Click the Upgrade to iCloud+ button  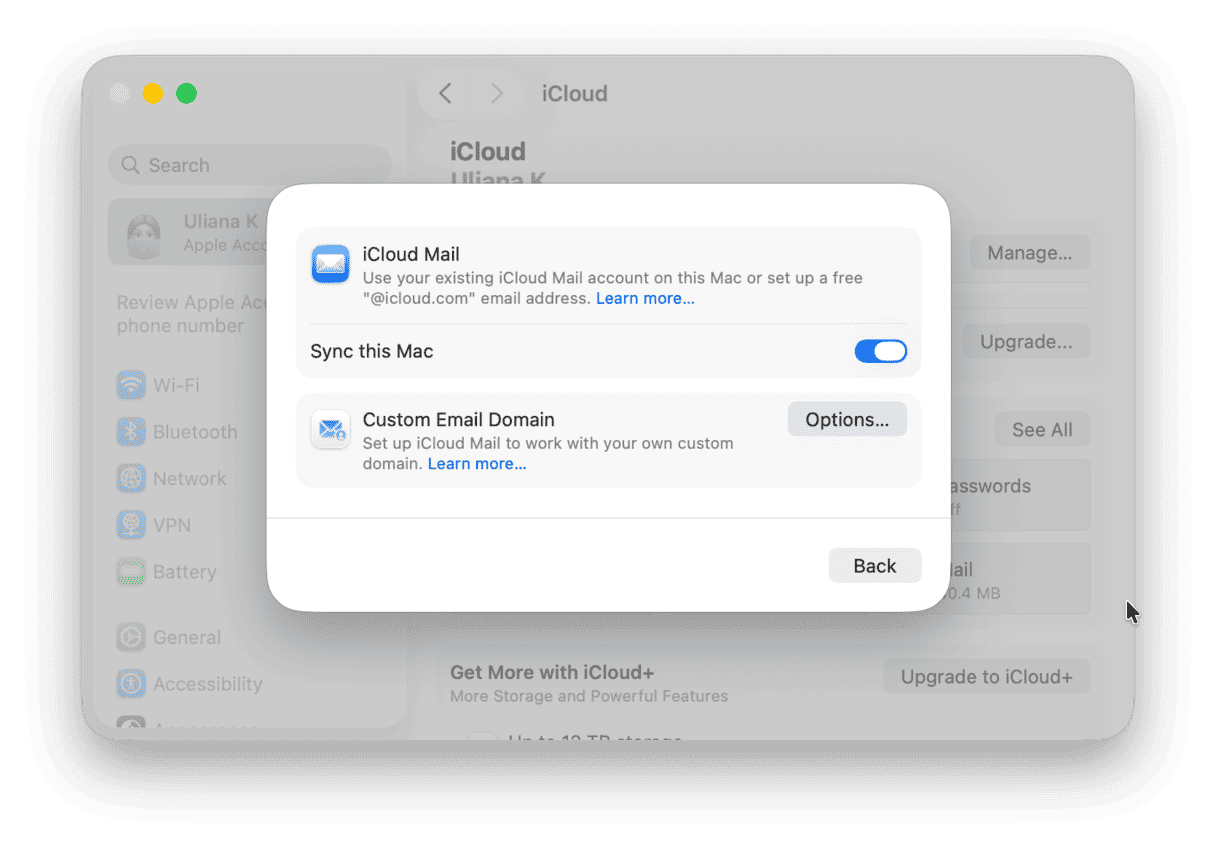[x=986, y=677]
